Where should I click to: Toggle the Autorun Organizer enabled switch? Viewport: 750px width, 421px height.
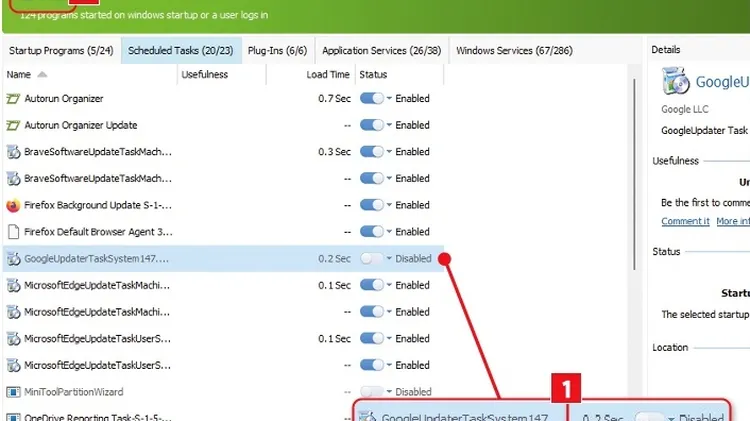click(x=371, y=99)
